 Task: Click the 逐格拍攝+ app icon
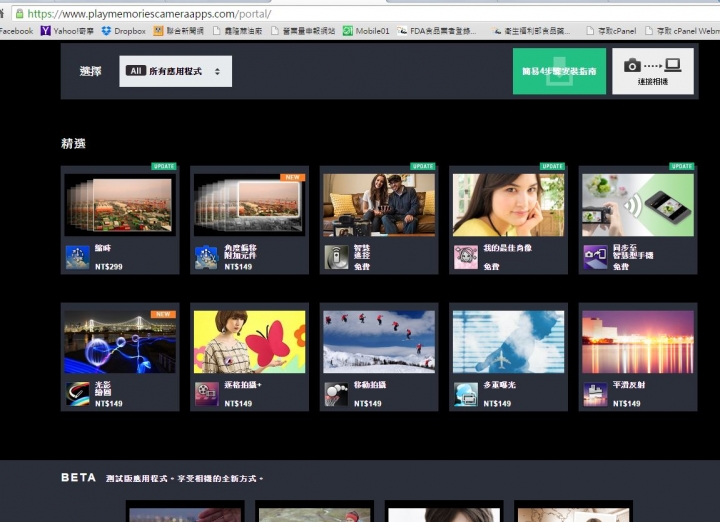tap(207, 394)
